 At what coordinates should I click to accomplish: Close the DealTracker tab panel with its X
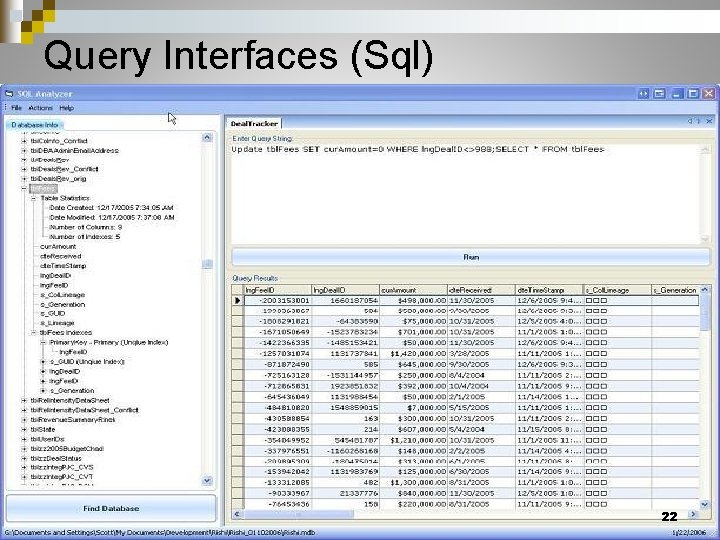(709, 121)
